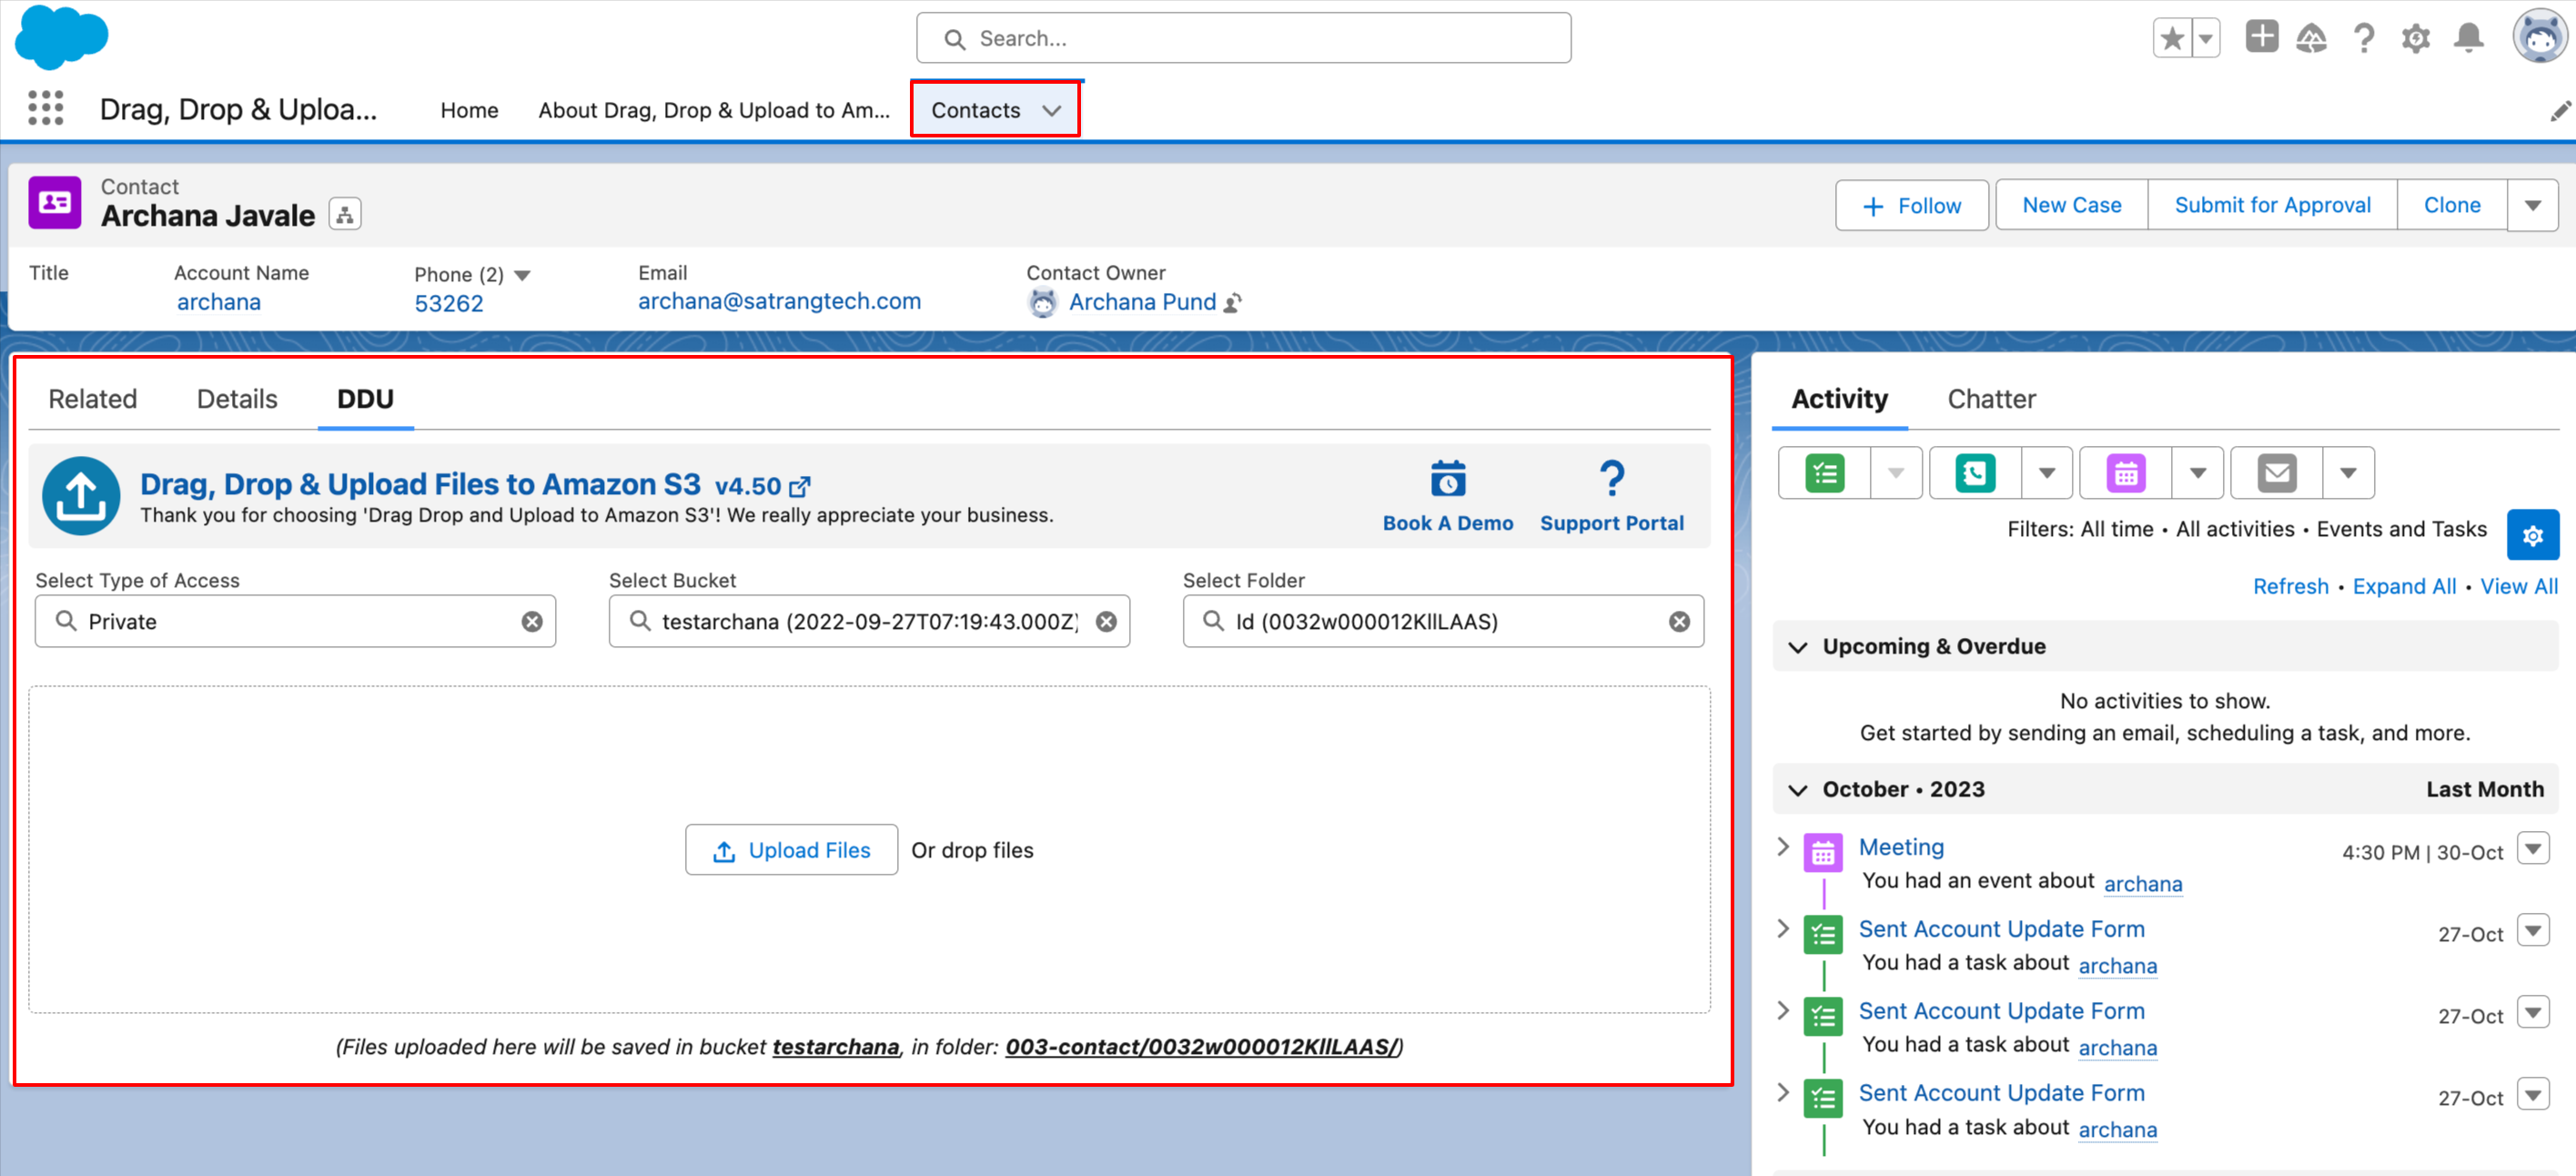Image resolution: width=2576 pixels, height=1176 pixels.
Task: Expand the Meeting event details
Action: 1782,847
